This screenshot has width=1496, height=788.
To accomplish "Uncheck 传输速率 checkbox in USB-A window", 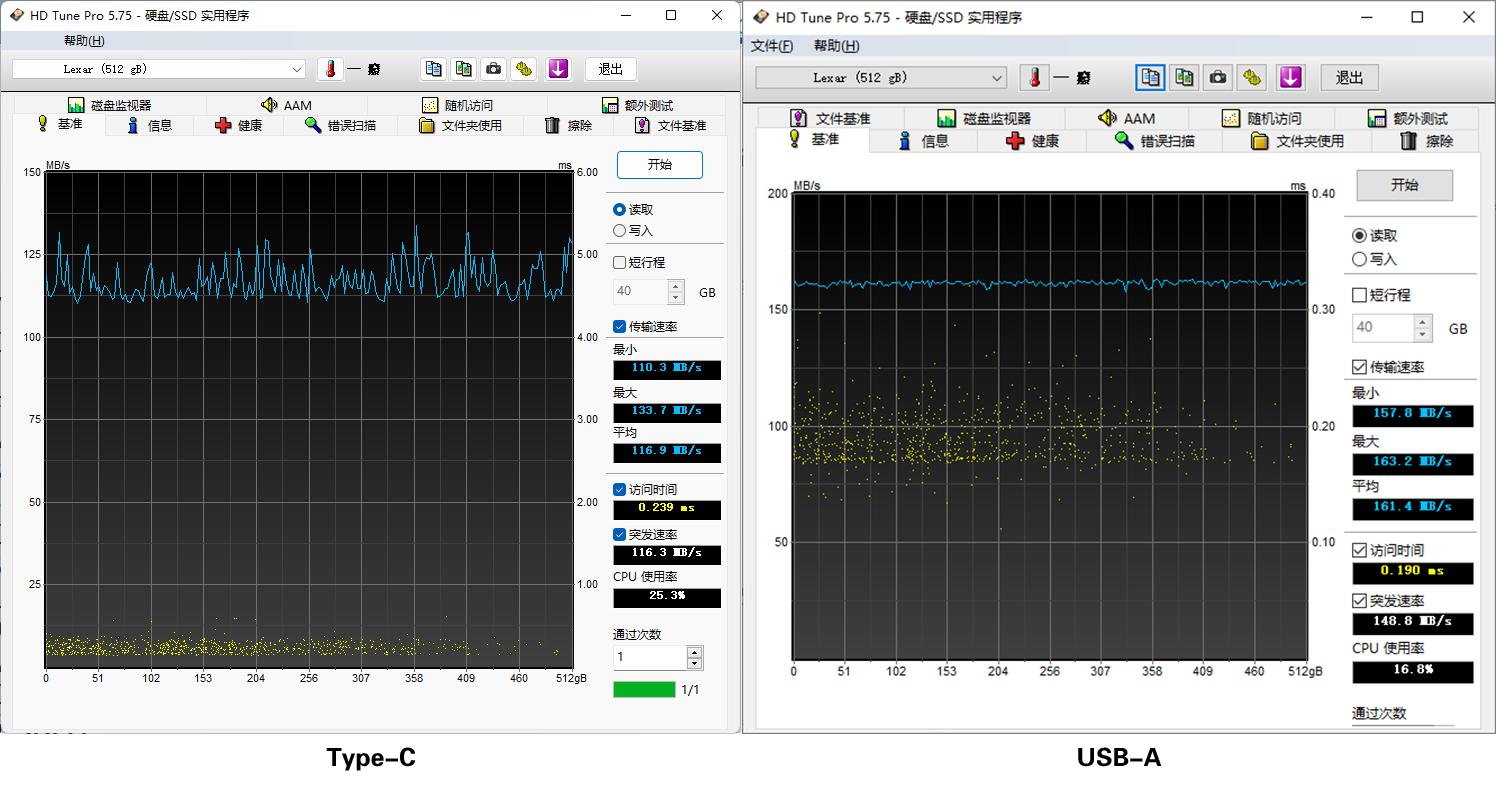I will (x=1359, y=367).
